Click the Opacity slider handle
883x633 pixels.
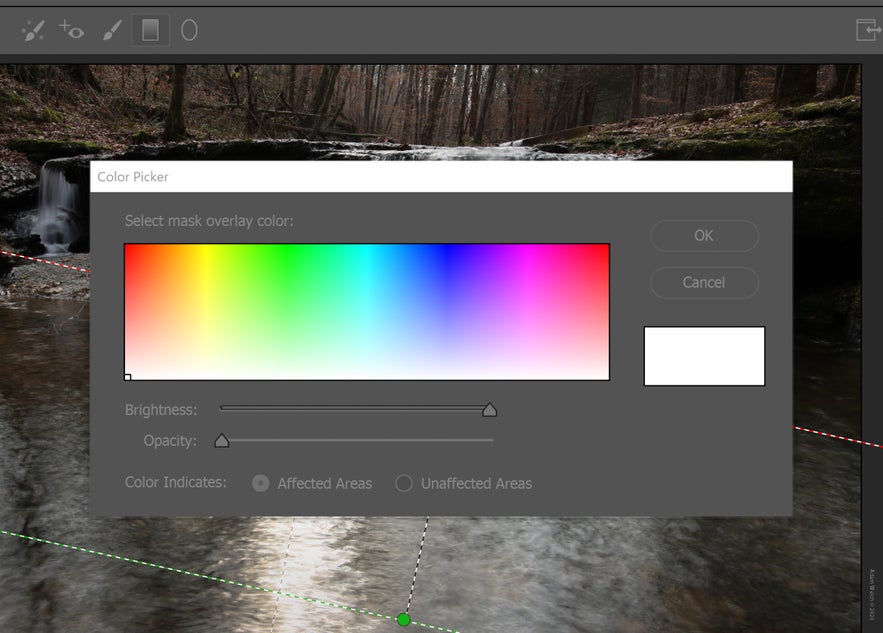[x=222, y=440]
